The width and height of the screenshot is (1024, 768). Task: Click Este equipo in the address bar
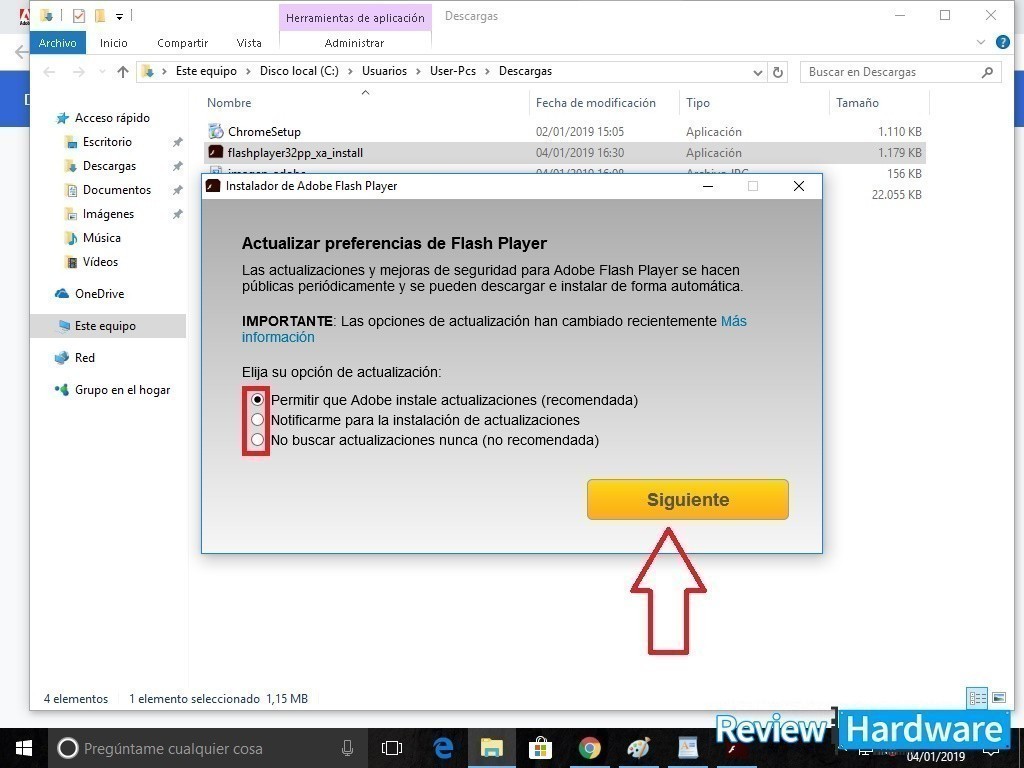tap(206, 71)
